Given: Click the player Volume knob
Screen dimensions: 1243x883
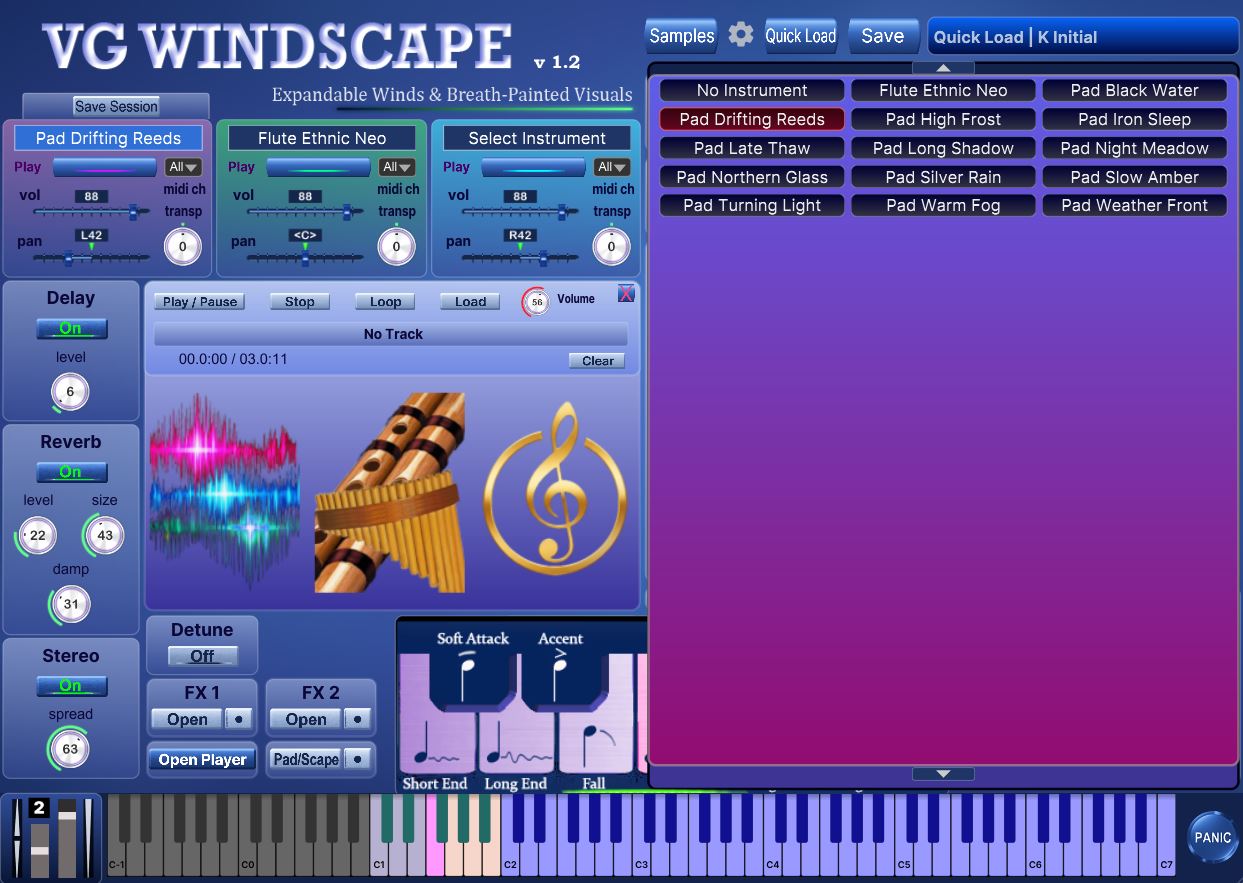Looking at the screenshot, I should click(x=536, y=301).
